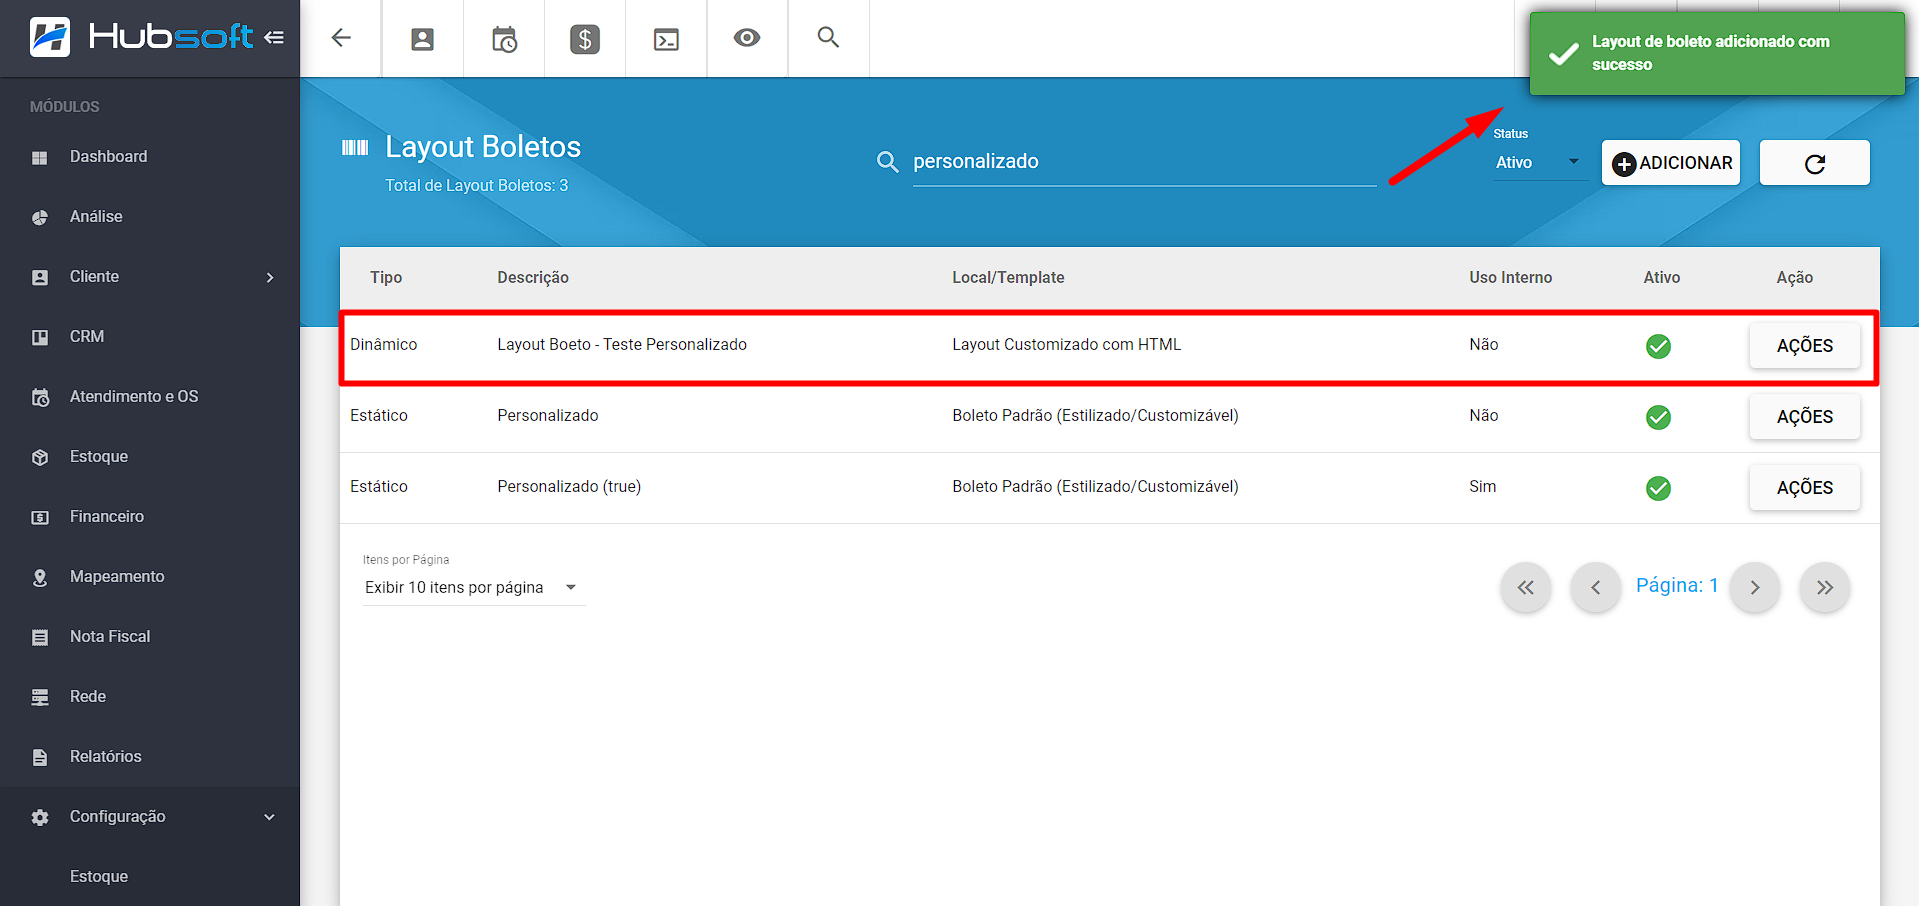The width and height of the screenshot is (1919, 906).
Task: Click the Hubsoft logo
Action: (141, 37)
